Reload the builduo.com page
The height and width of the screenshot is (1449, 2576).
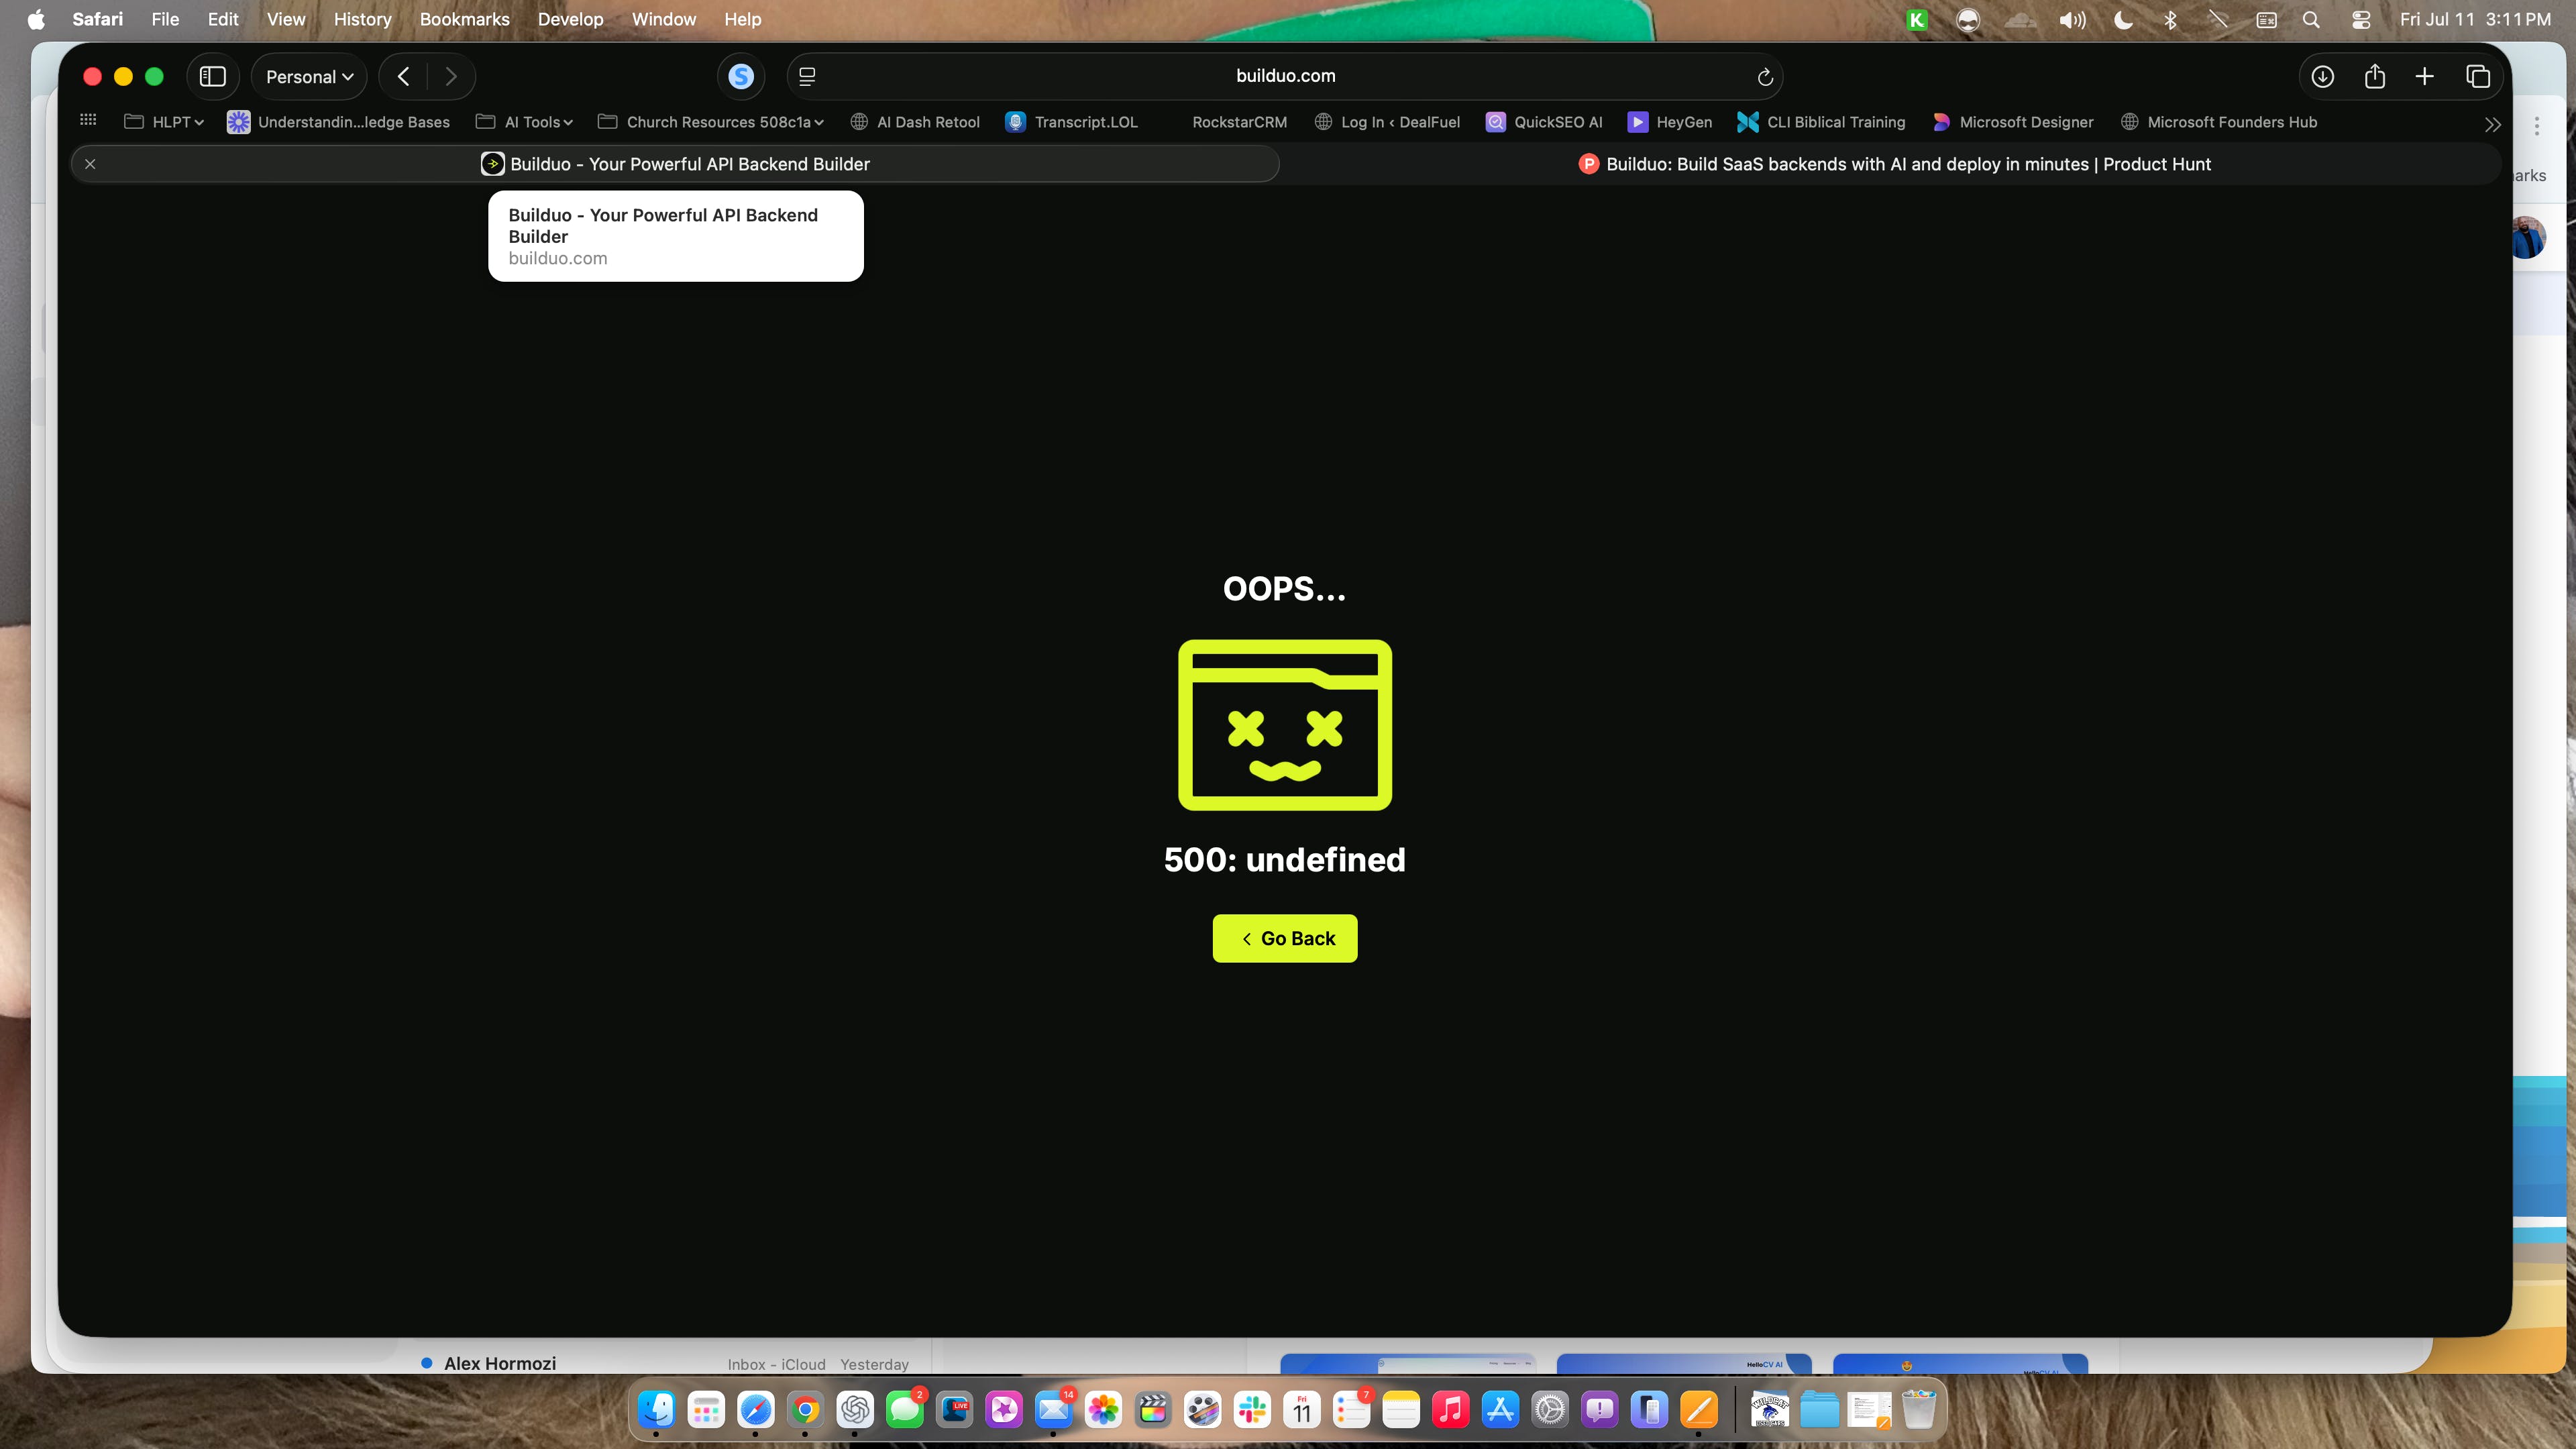click(x=1765, y=77)
